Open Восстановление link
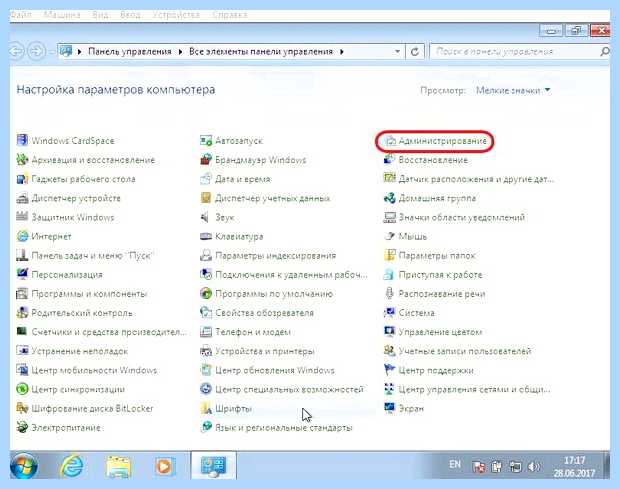Image resolution: width=620 pixels, height=489 pixels. (433, 160)
